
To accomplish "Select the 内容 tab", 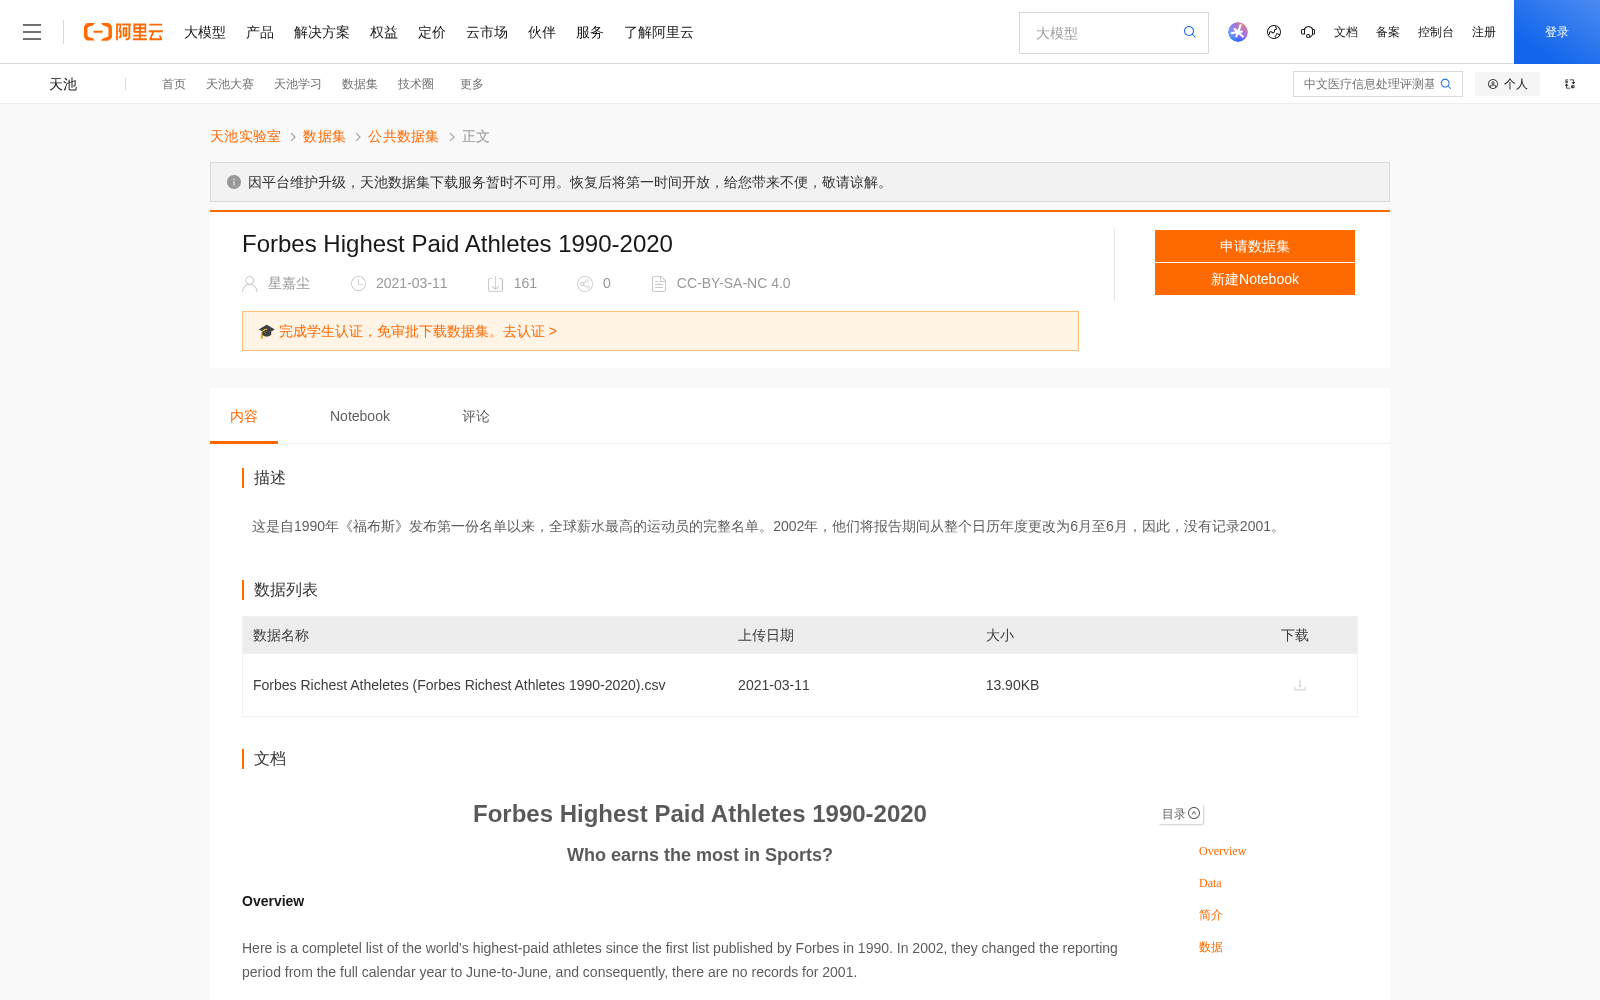I will click(x=244, y=416).
